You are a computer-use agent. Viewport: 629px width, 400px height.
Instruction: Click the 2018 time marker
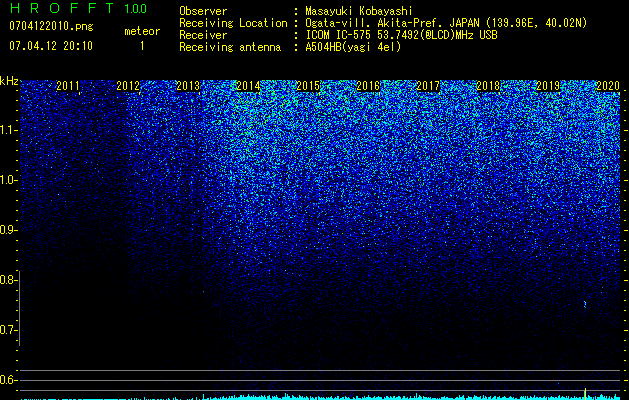pos(488,86)
